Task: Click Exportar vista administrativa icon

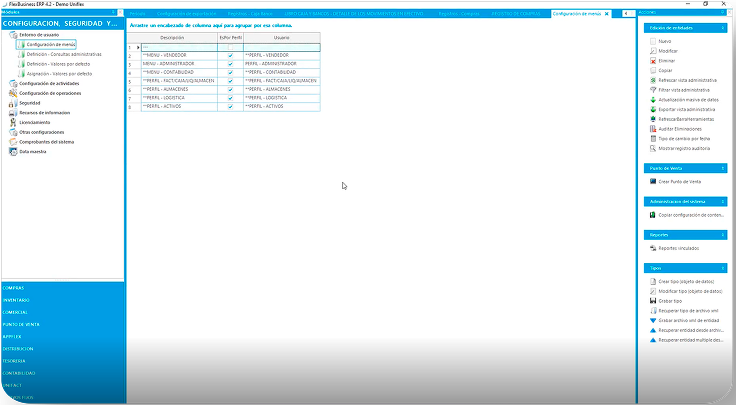Action: tap(653, 109)
